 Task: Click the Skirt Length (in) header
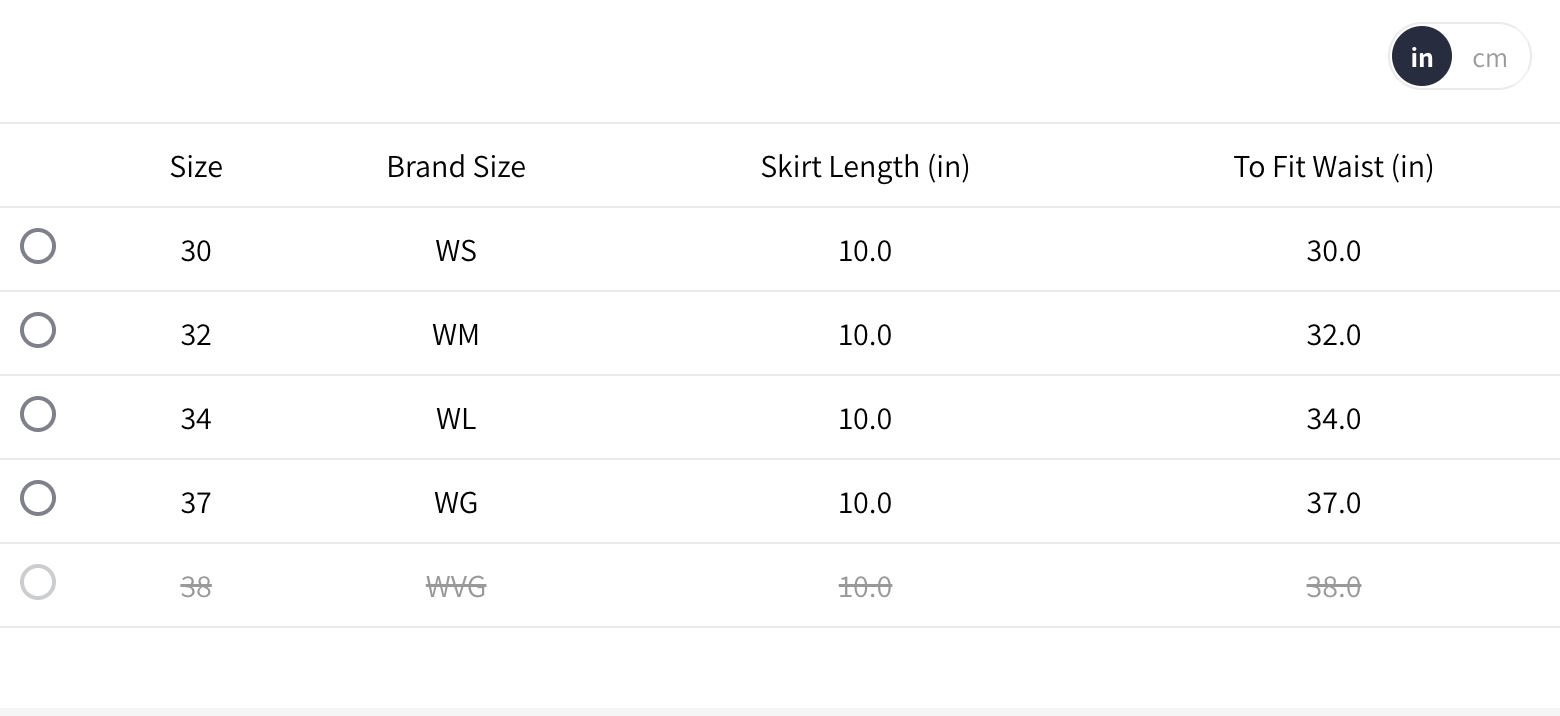click(x=865, y=166)
